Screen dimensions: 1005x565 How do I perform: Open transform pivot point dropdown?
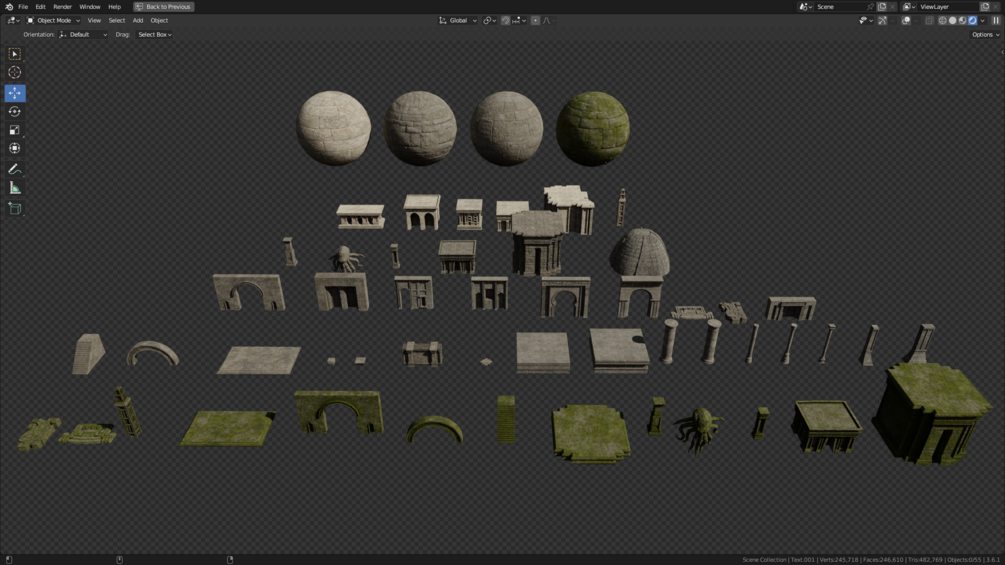[x=490, y=20]
